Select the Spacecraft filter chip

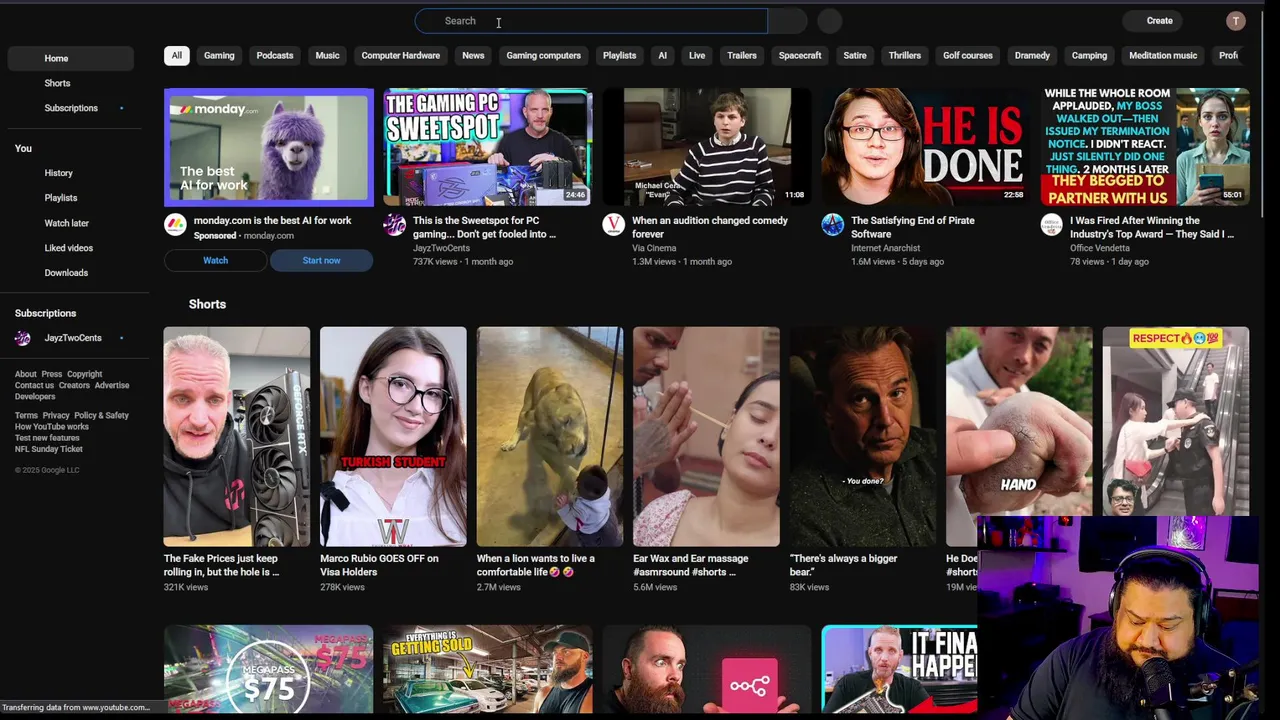(x=800, y=56)
